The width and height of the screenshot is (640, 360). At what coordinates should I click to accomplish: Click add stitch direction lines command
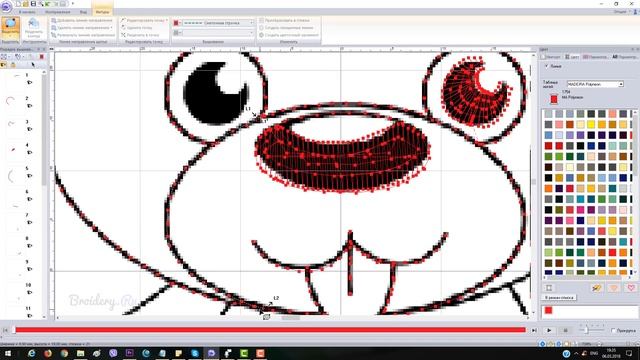(82, 20)
